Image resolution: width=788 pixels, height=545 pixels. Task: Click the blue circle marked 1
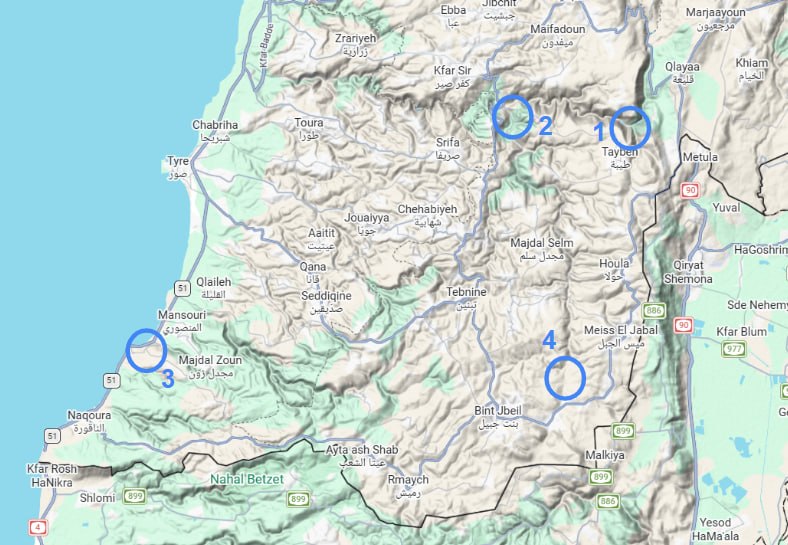(x=630, y=128)
